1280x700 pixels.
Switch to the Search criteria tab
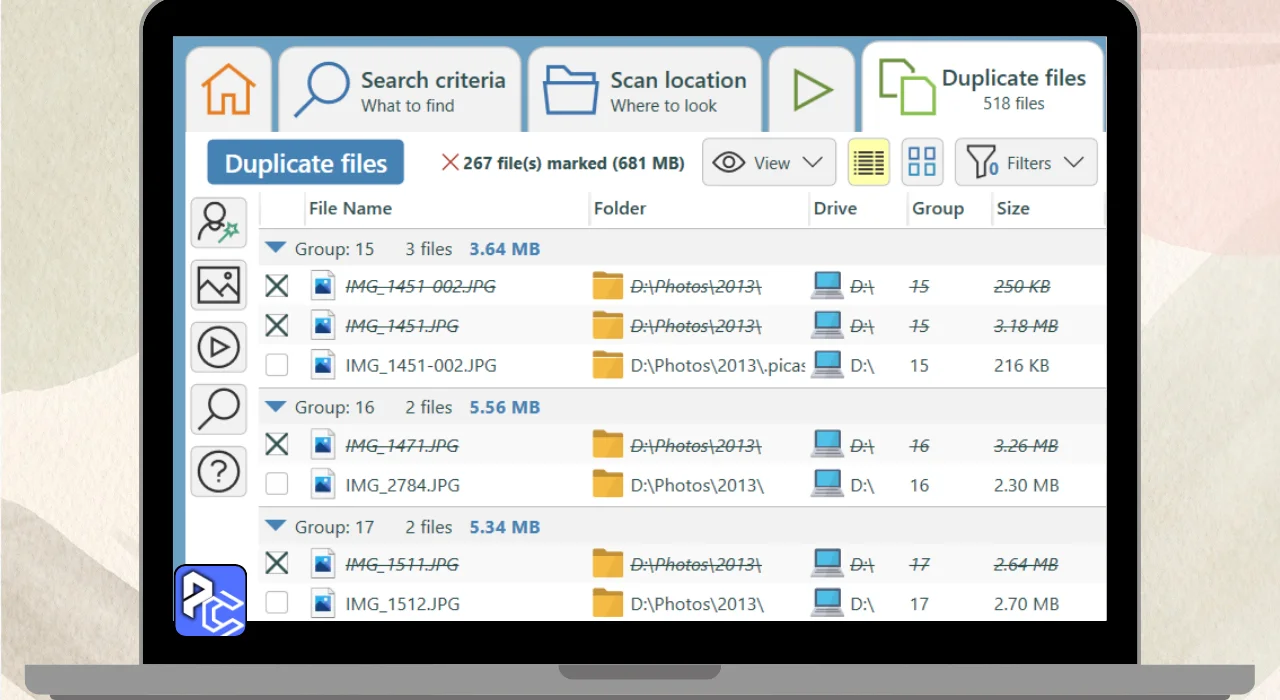400,90
